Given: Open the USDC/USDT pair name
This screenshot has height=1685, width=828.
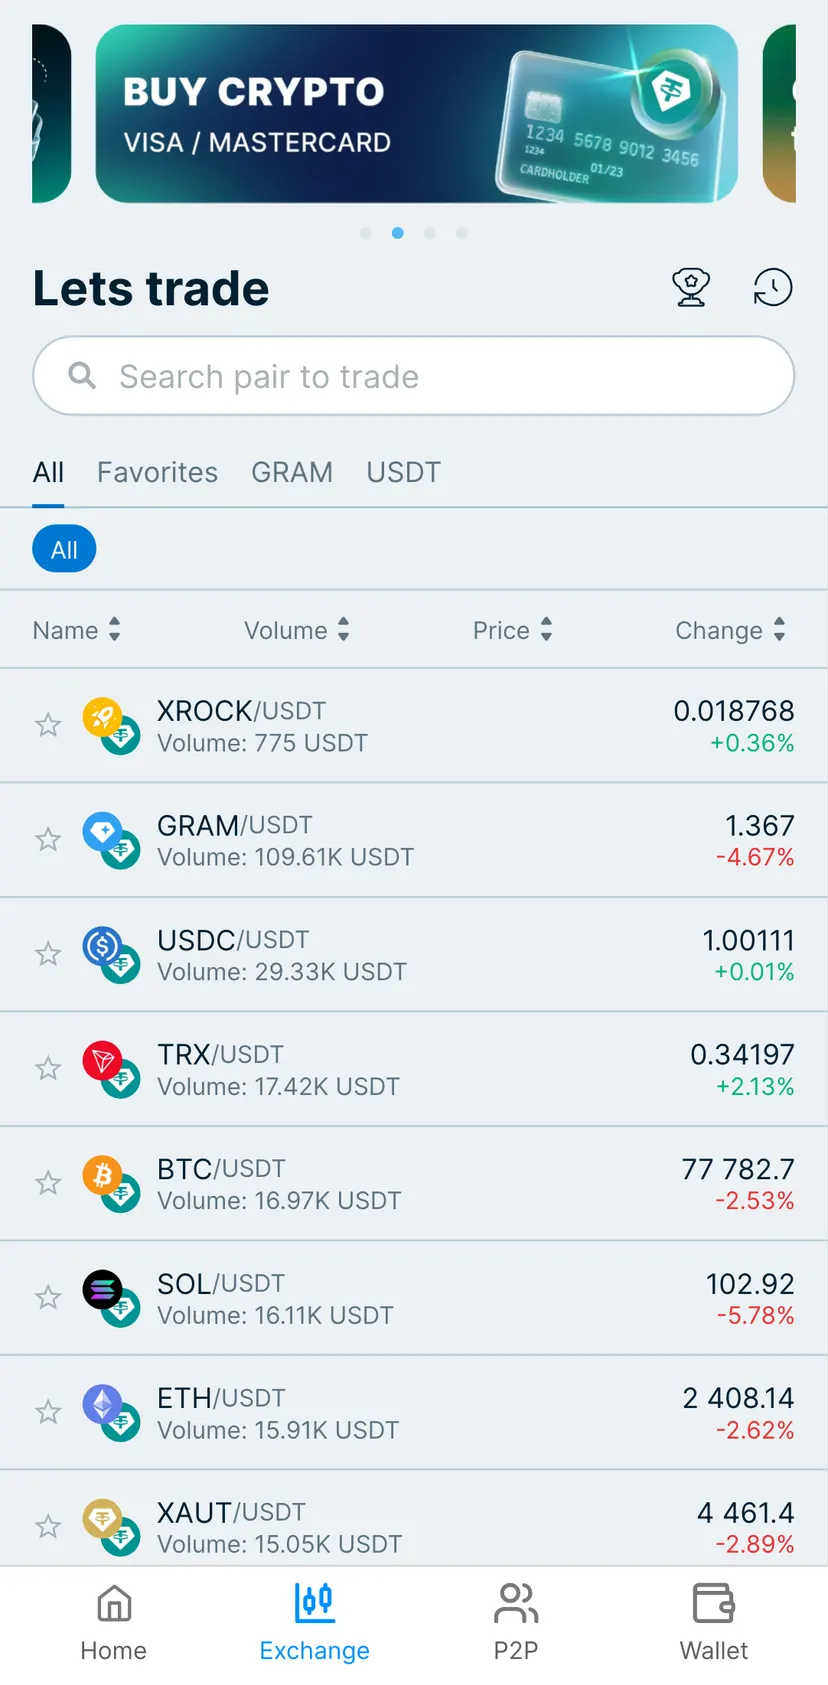Looking at the screenshot, I should click(x=233, y=940).
